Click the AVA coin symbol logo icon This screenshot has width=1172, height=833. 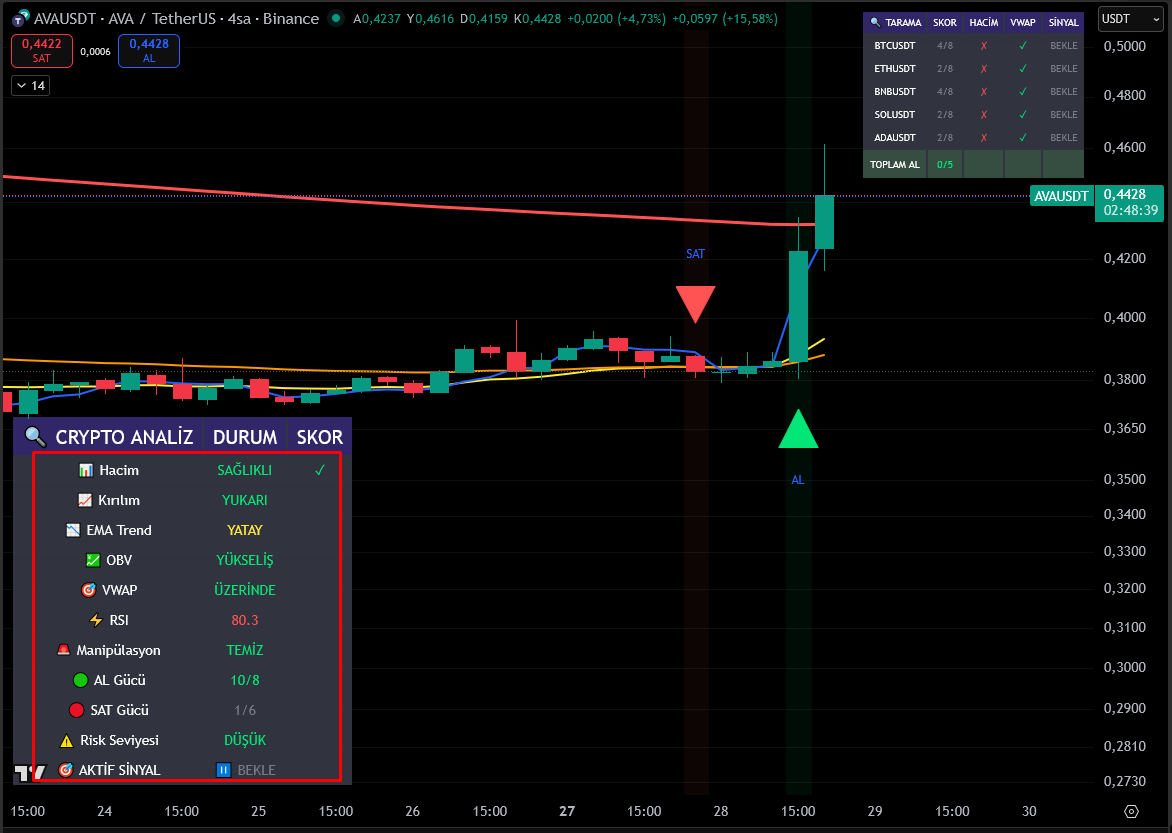(21, 19)
